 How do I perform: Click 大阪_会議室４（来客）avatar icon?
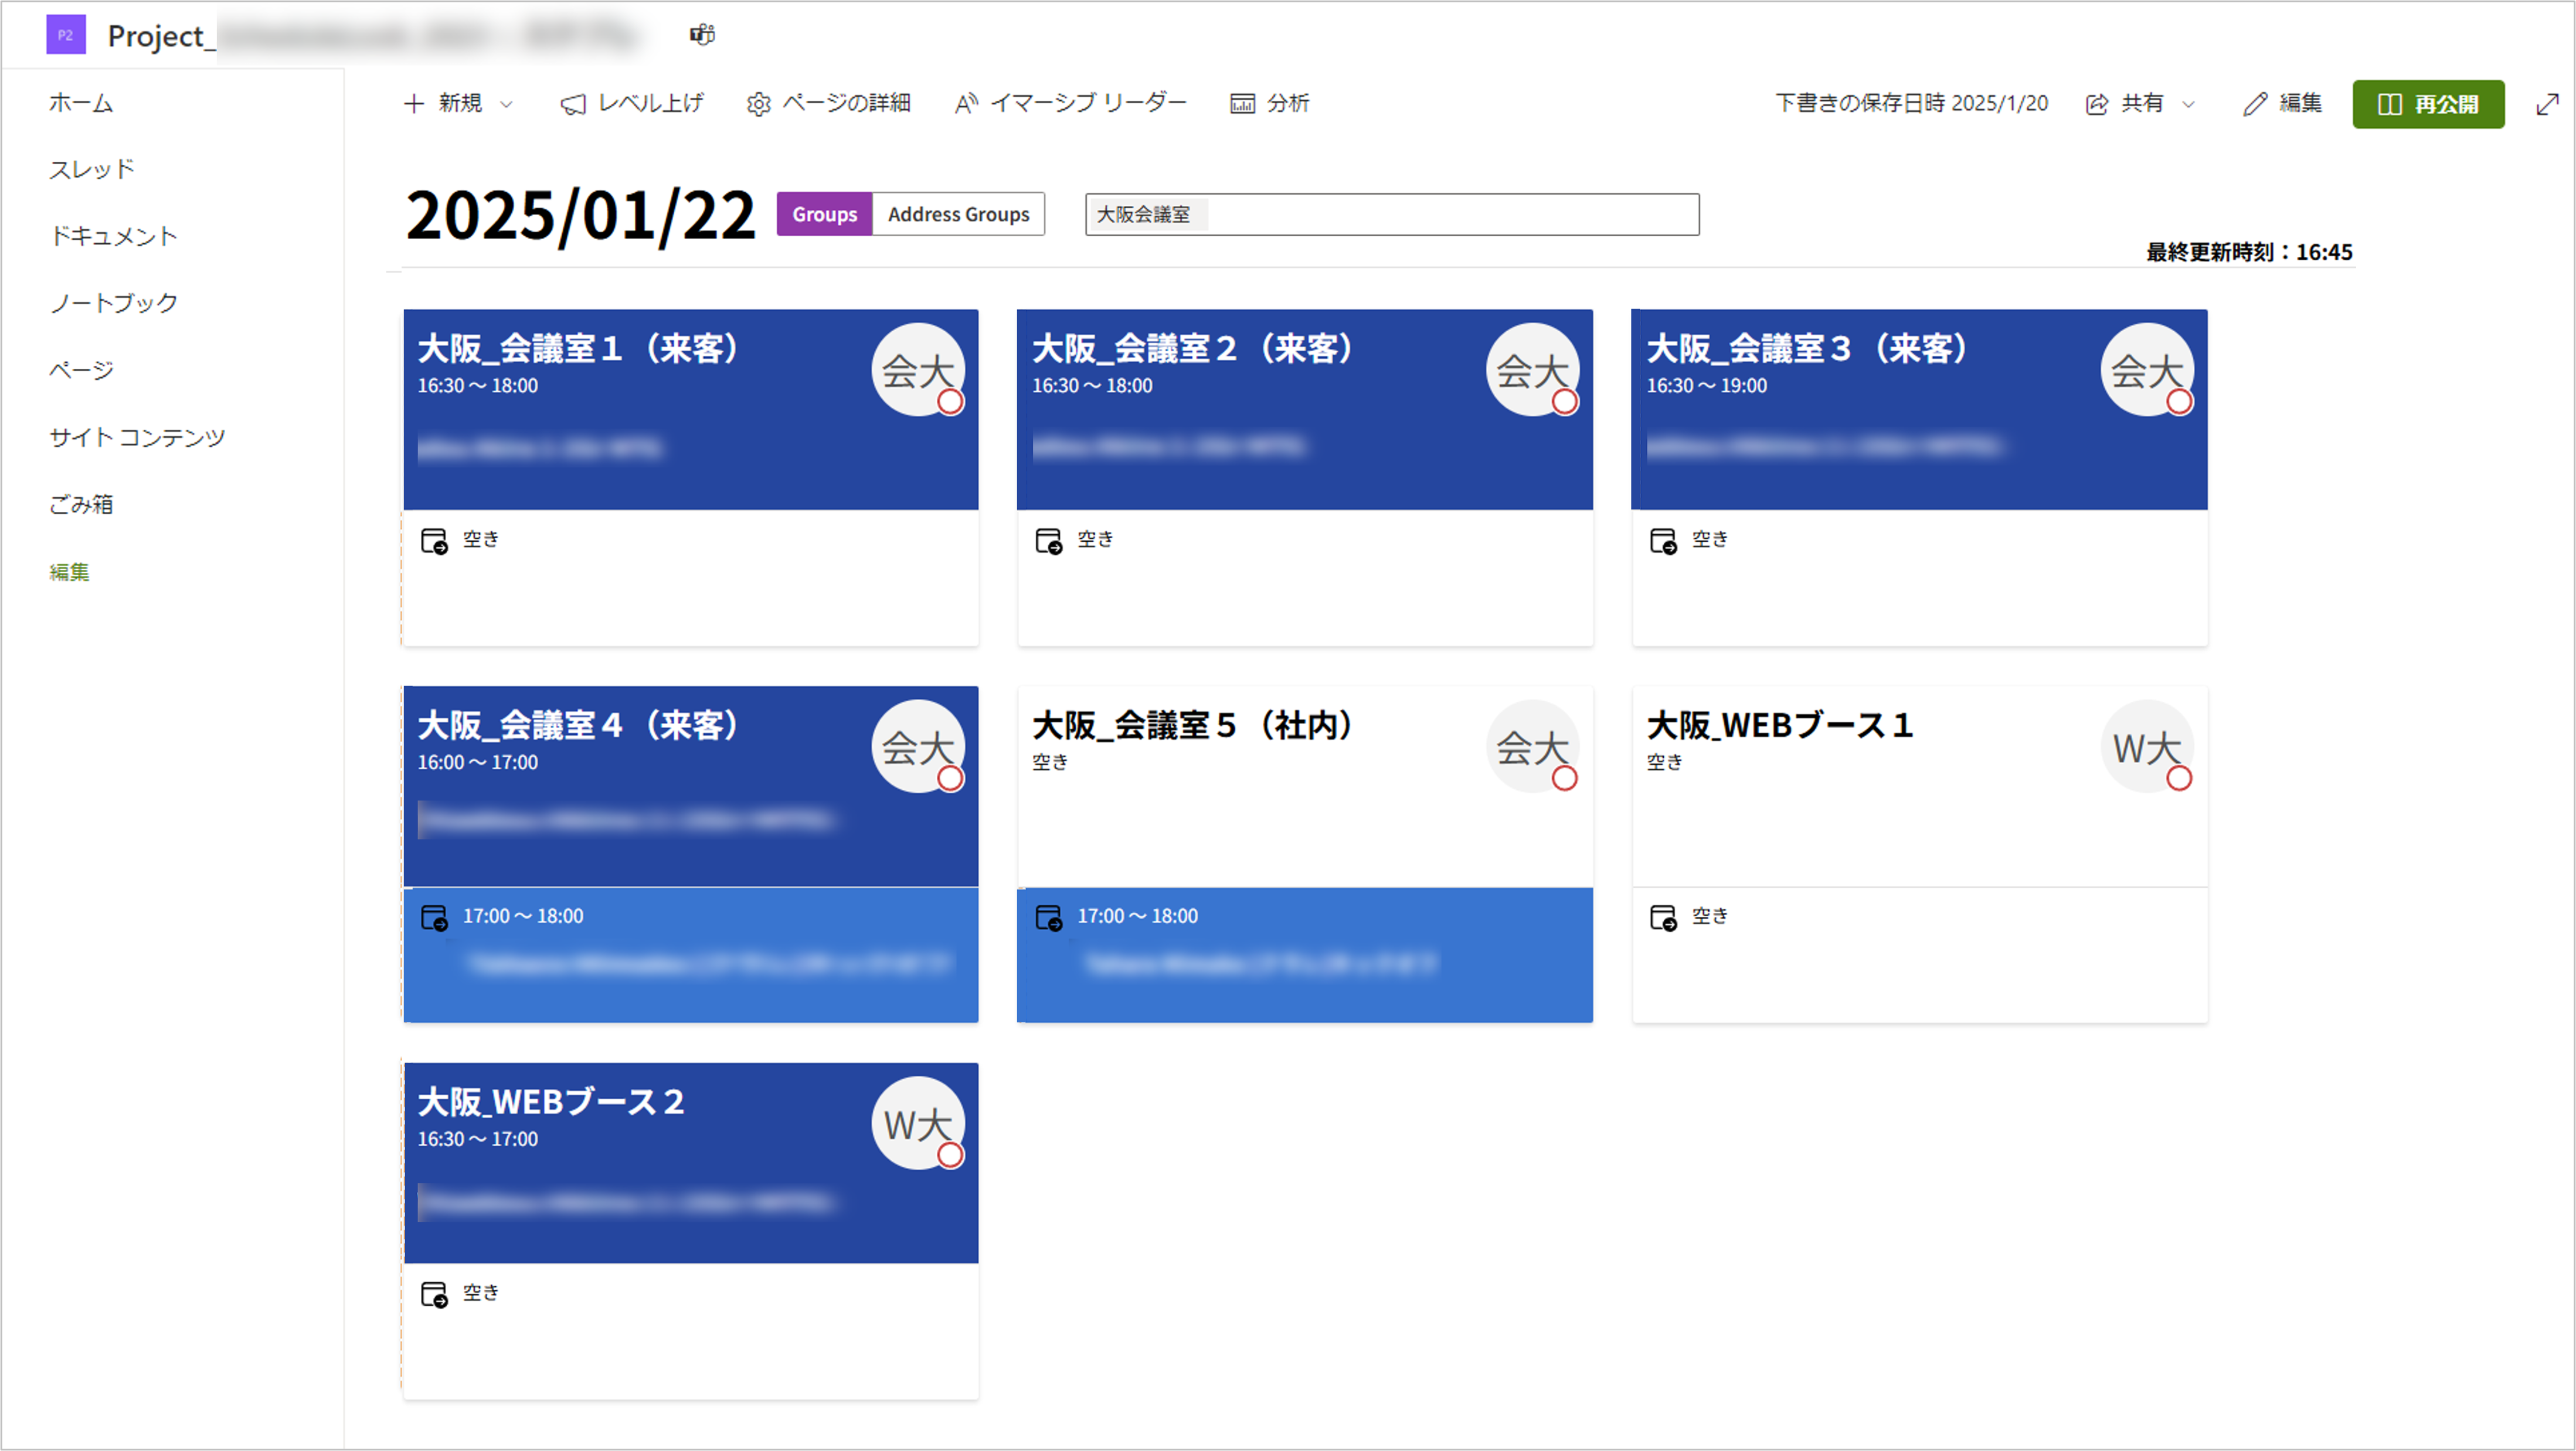(918, 746)
